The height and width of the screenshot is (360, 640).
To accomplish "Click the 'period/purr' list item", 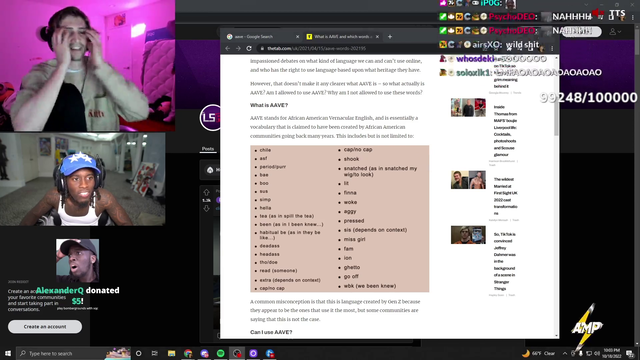I will [273, 167].
